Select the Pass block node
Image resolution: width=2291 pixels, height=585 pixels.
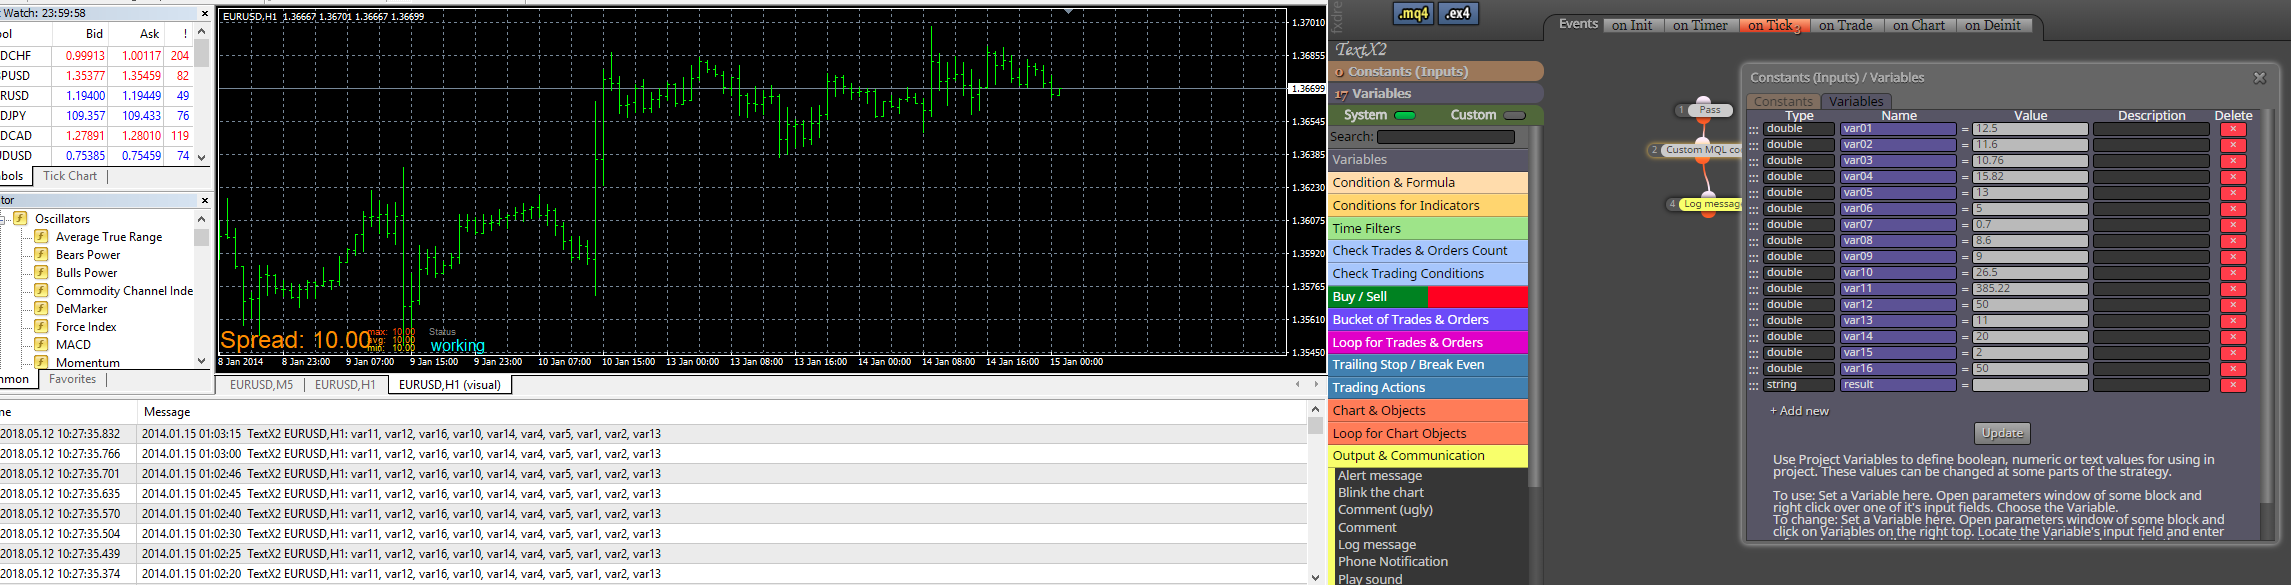1709,110
